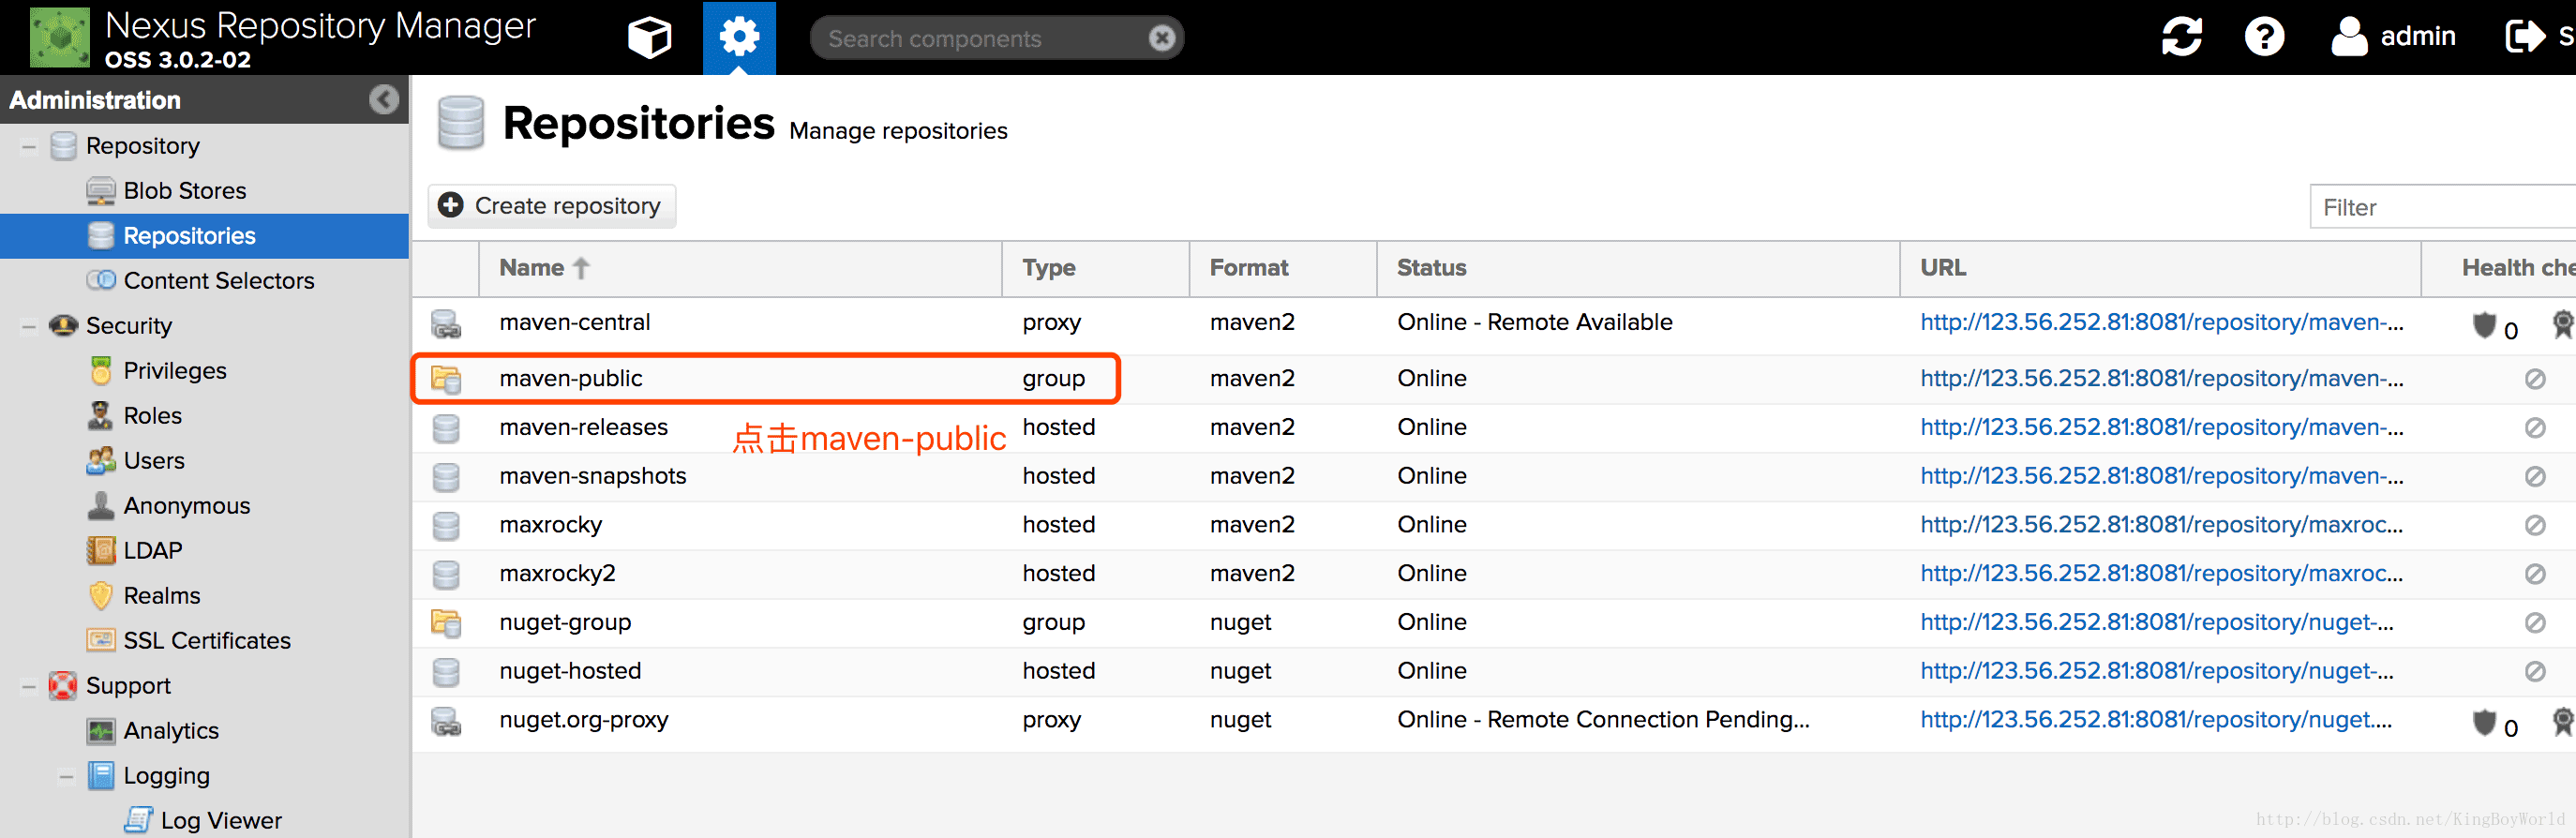This screenshot has width=2576, height=838.
Task: Click the nuget.org-proxy health check shield
Action: point(2484,722)
